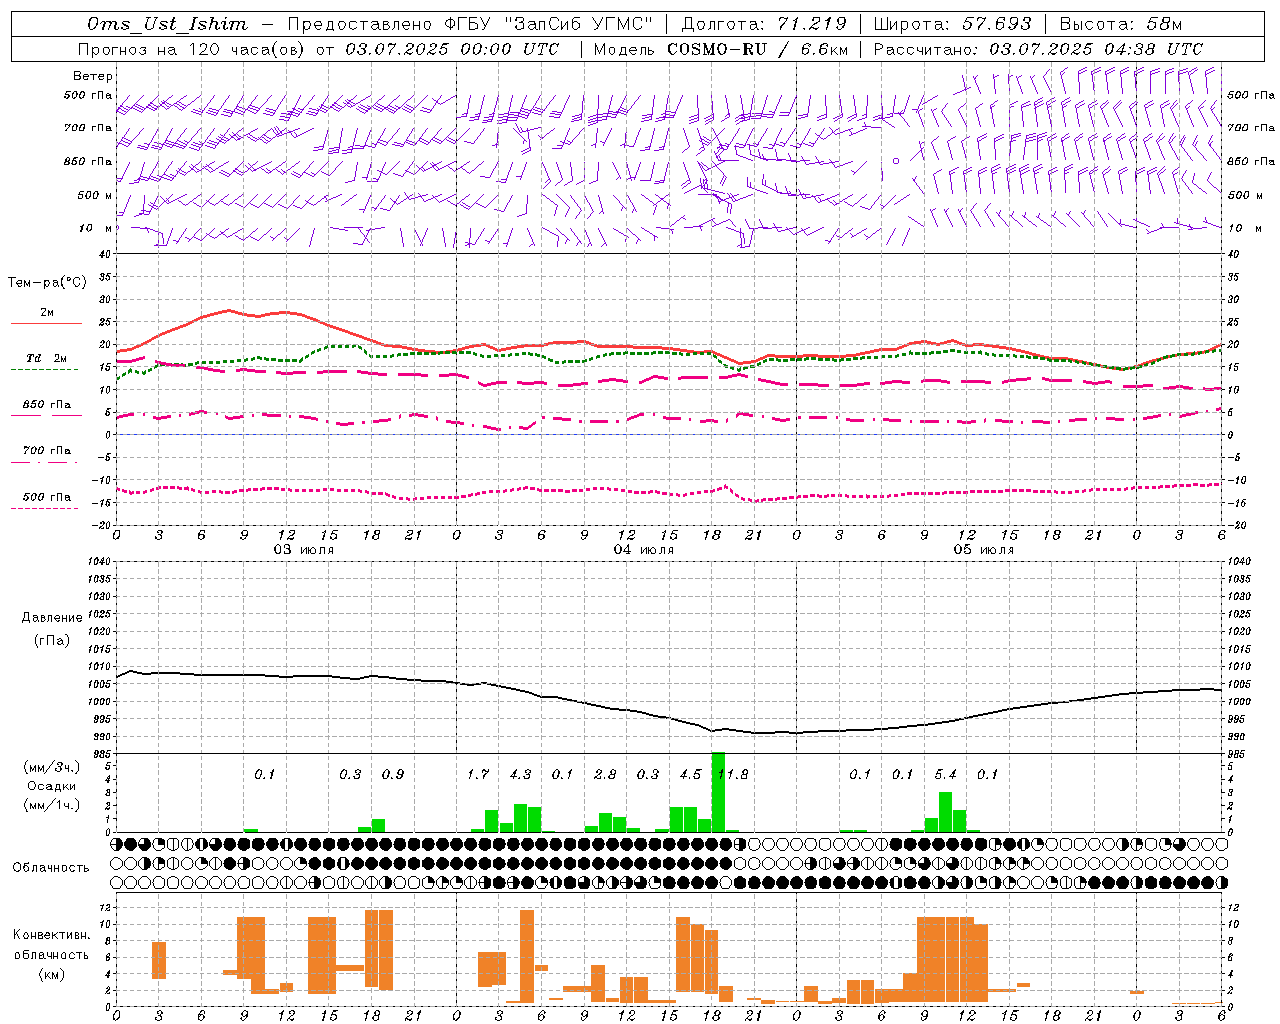
Task: Click the Конвективн. label of convective cloud panel
Action: pos(51,935)
